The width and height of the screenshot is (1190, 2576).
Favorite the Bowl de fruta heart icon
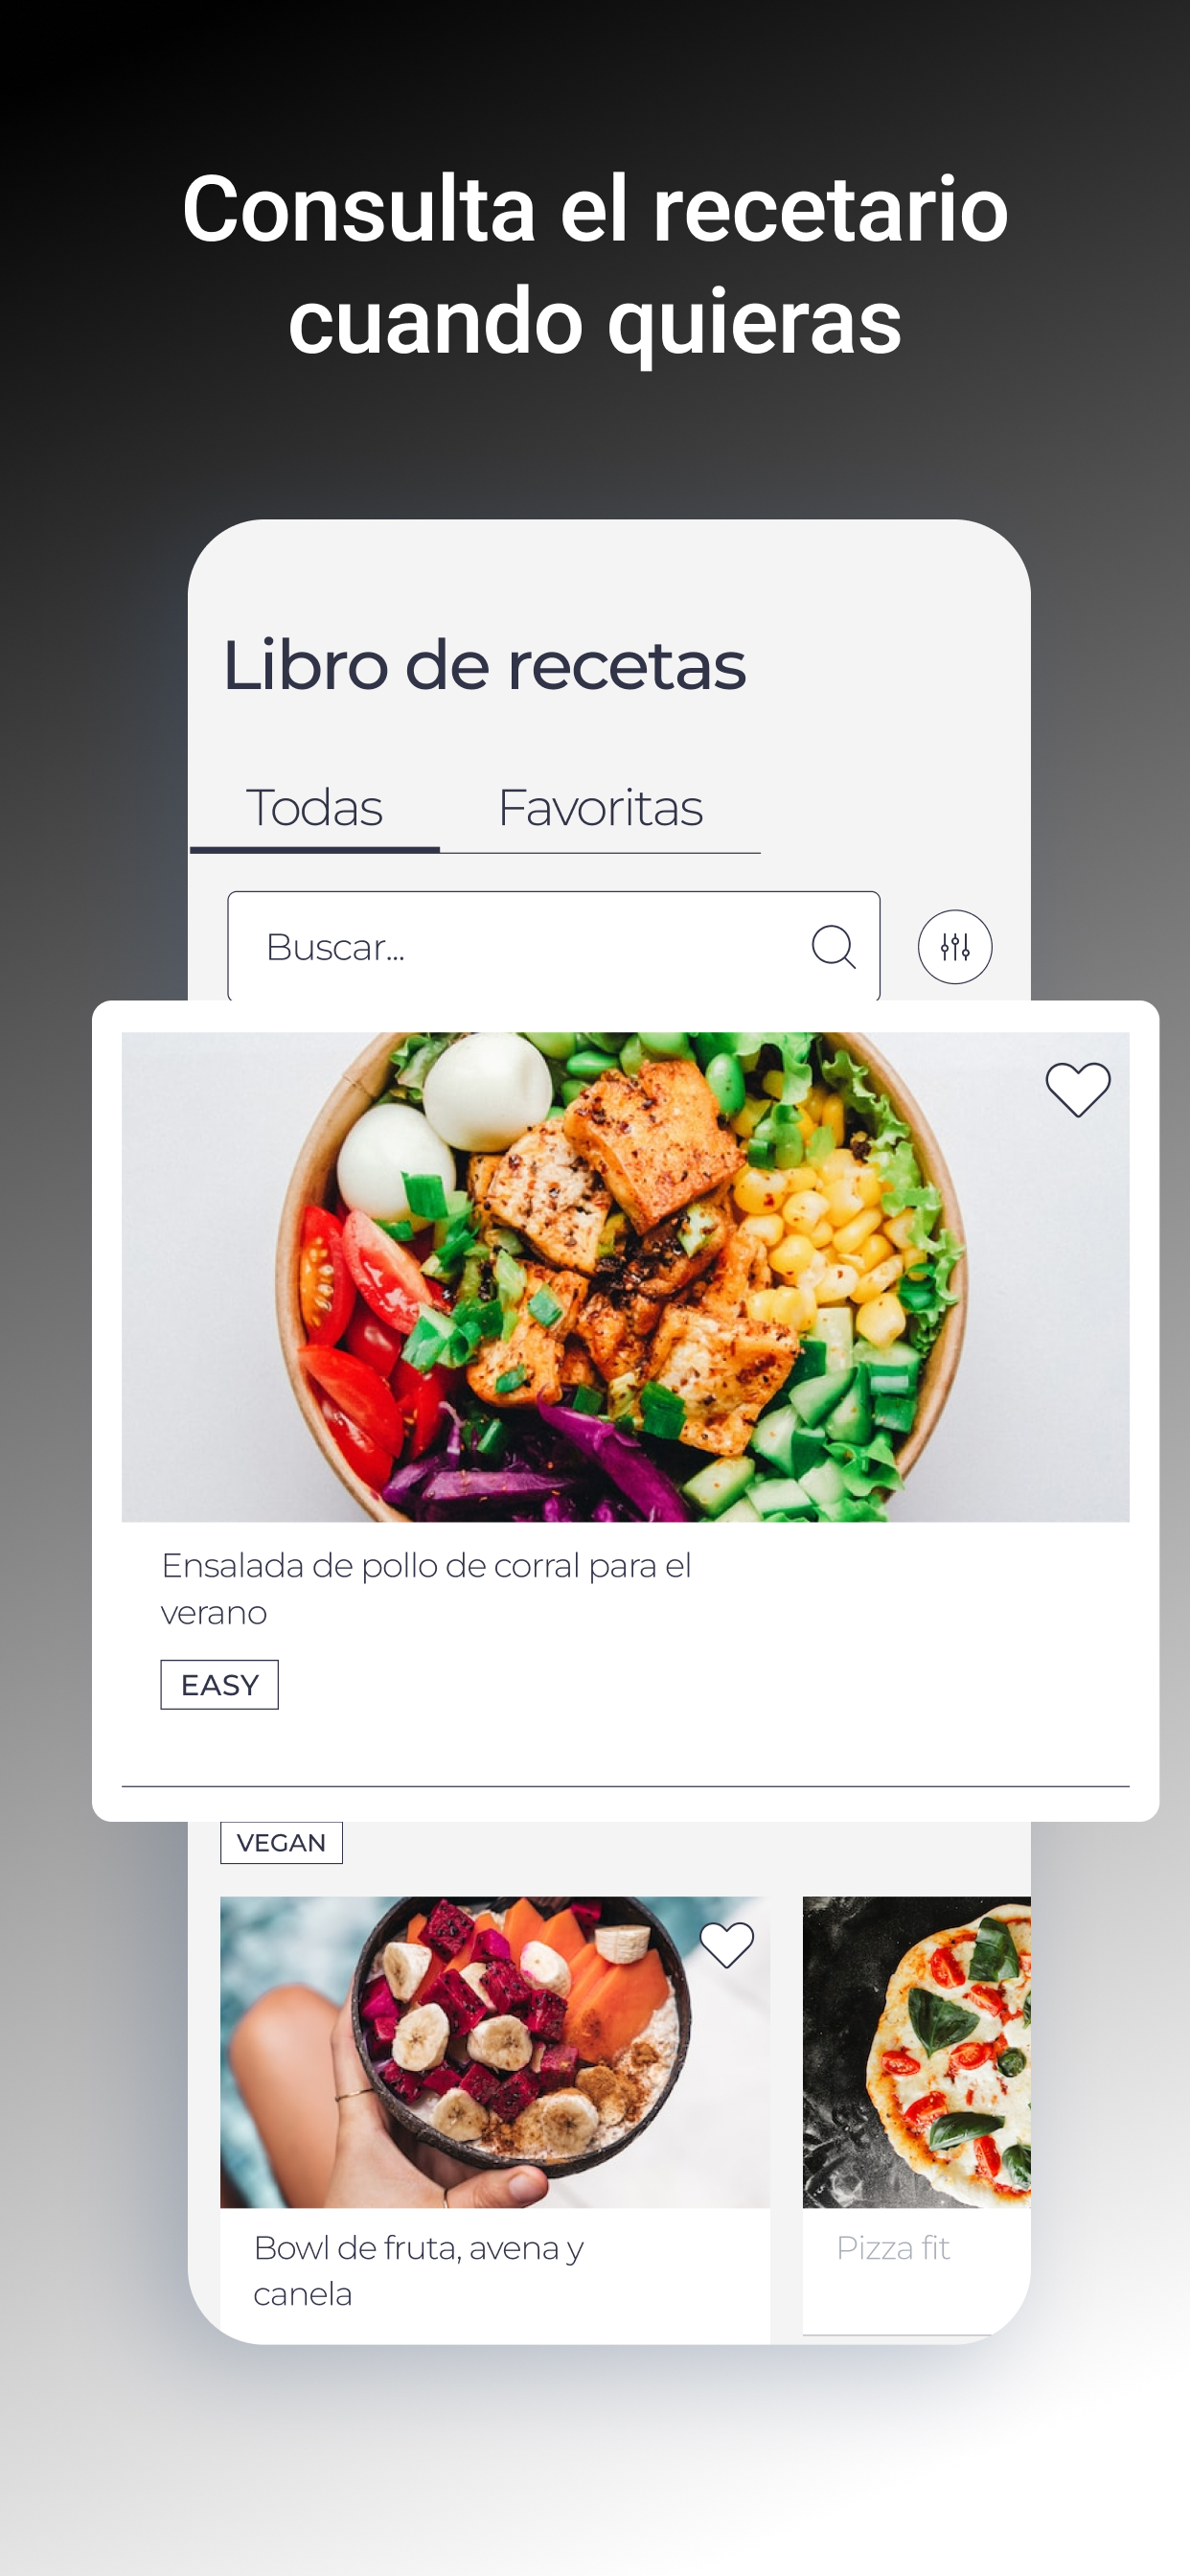[726, 1945]
